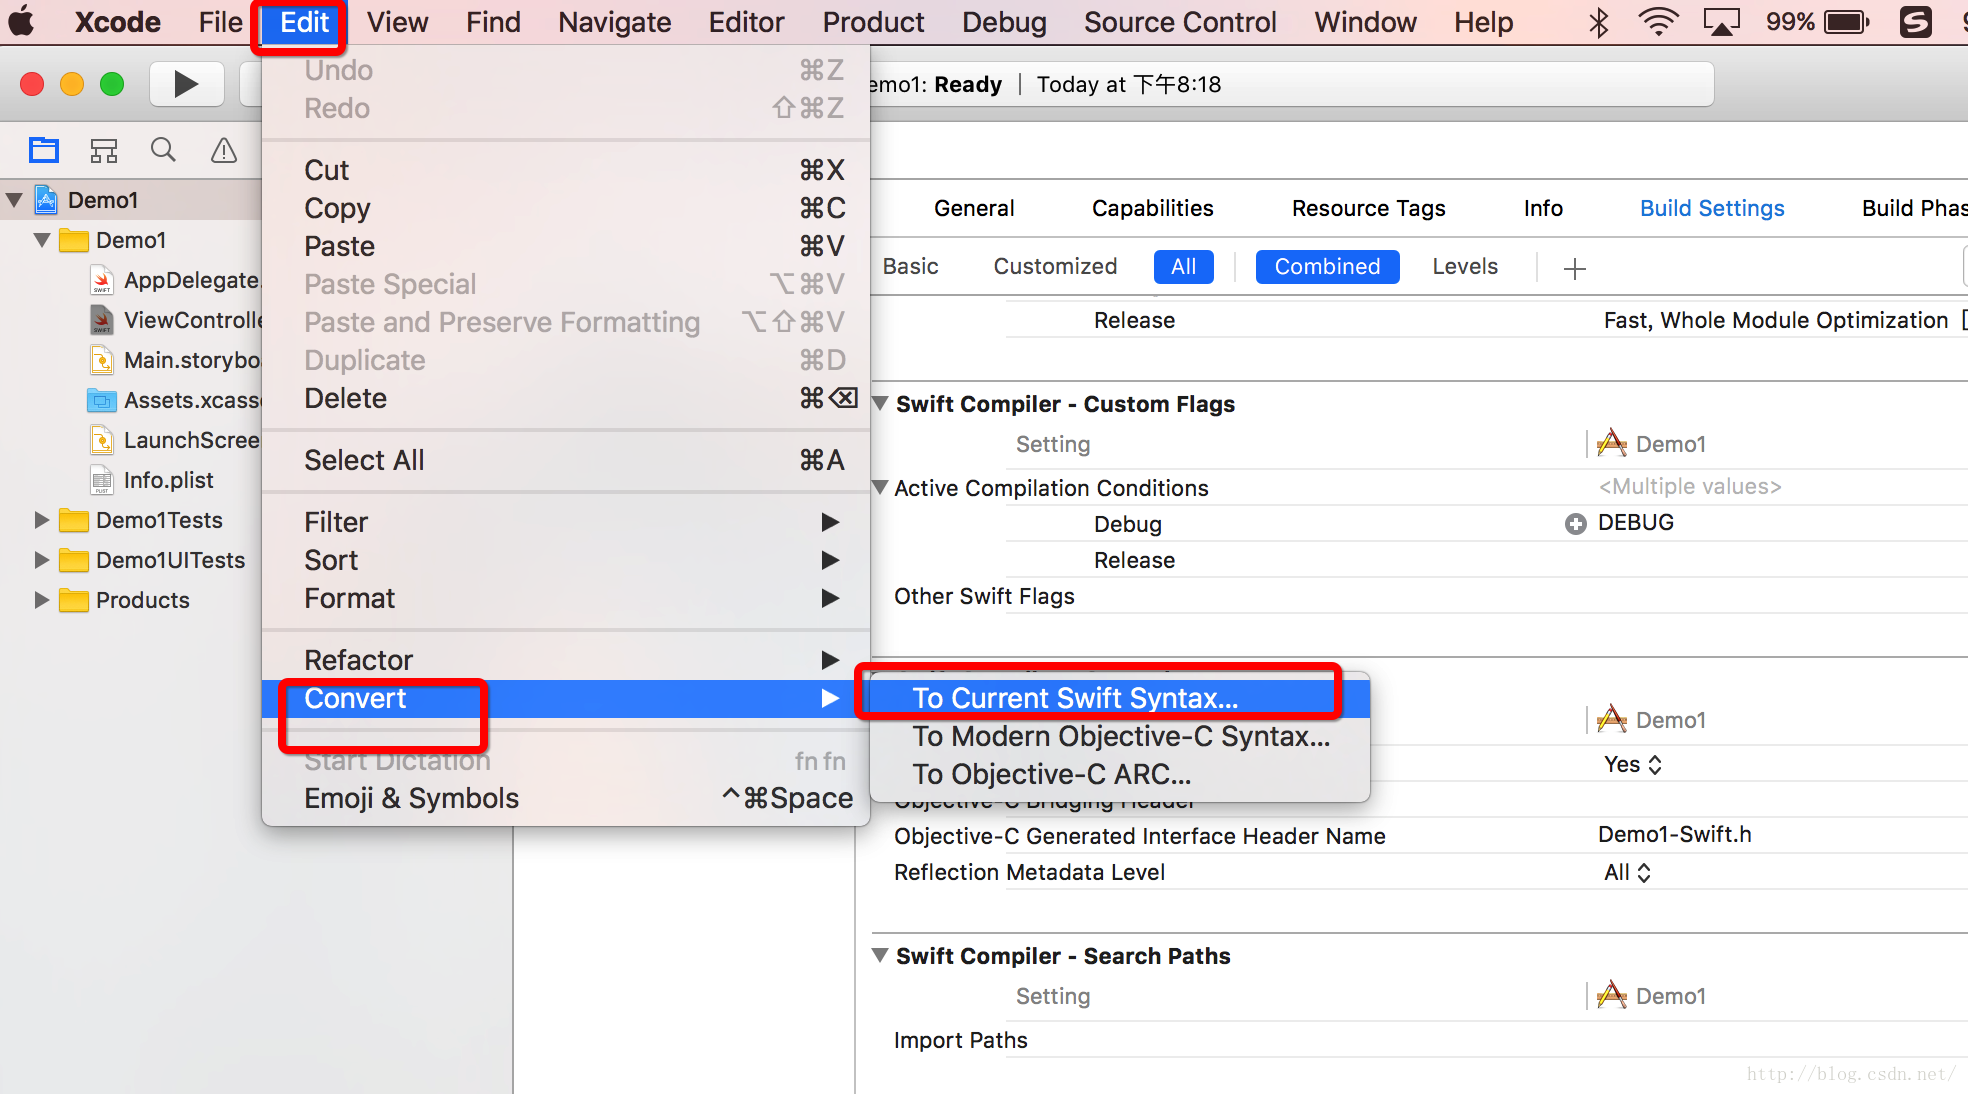This screenshot has width=1968, height=1094.
Task: Switch to the Capabilities tab
Action: click(x=1152, y=208)
